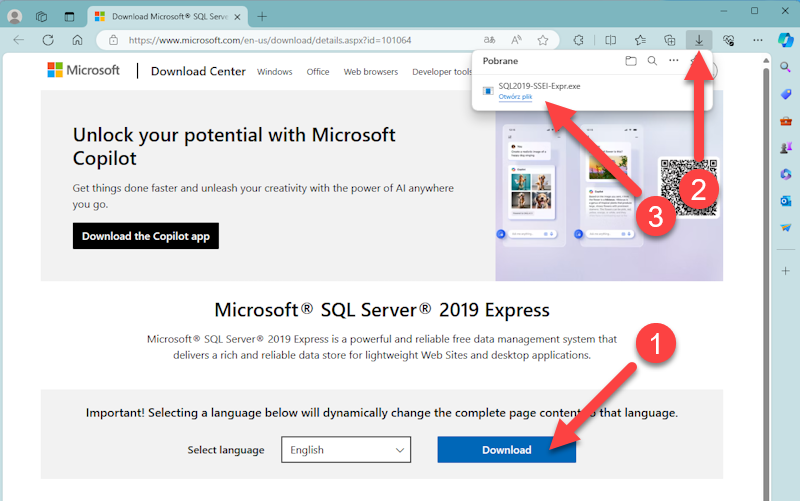Open the Windows navigation menu
This screenshot has width=800, height=501.
click(x=274, y=72)
